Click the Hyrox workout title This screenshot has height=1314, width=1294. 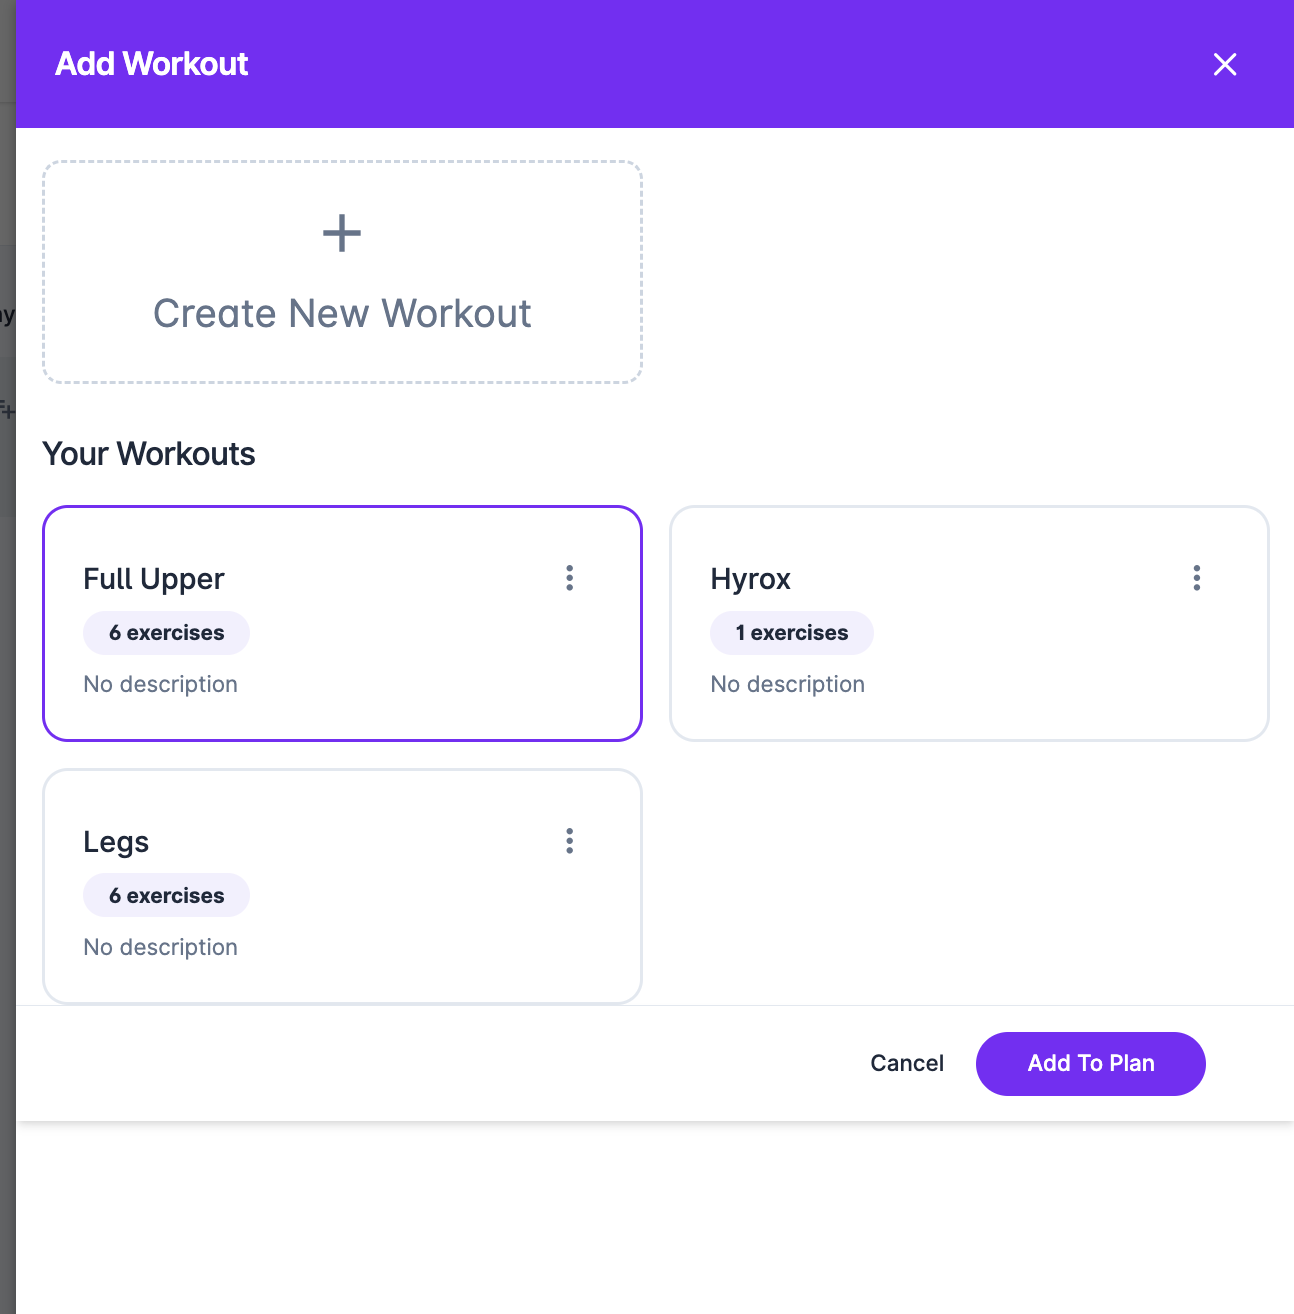(x=751, y=579)
